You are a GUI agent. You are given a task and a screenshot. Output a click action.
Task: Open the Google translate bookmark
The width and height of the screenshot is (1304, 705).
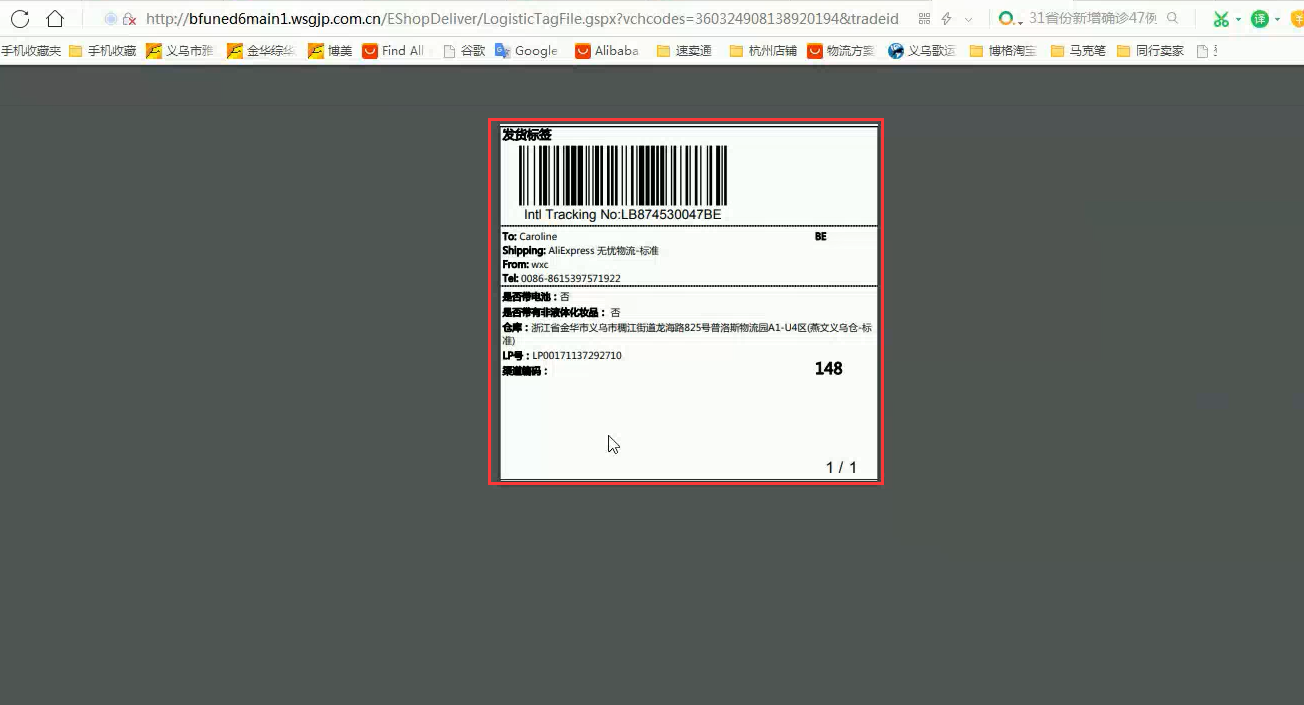(527, 51)
